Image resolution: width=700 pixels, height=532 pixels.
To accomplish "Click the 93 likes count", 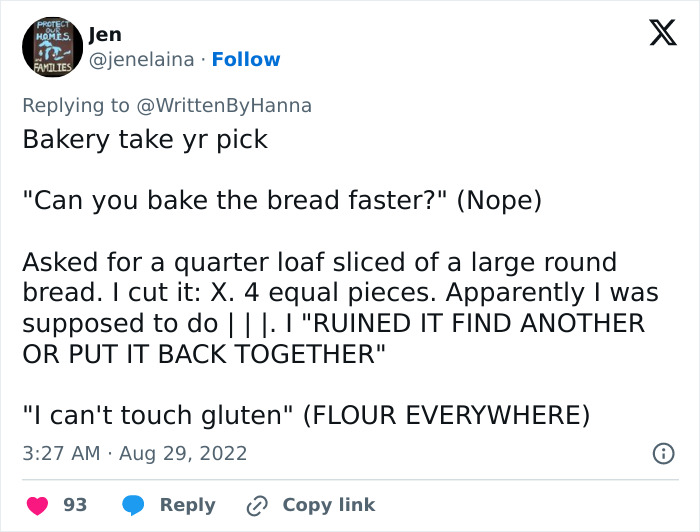I will point(75,505).
